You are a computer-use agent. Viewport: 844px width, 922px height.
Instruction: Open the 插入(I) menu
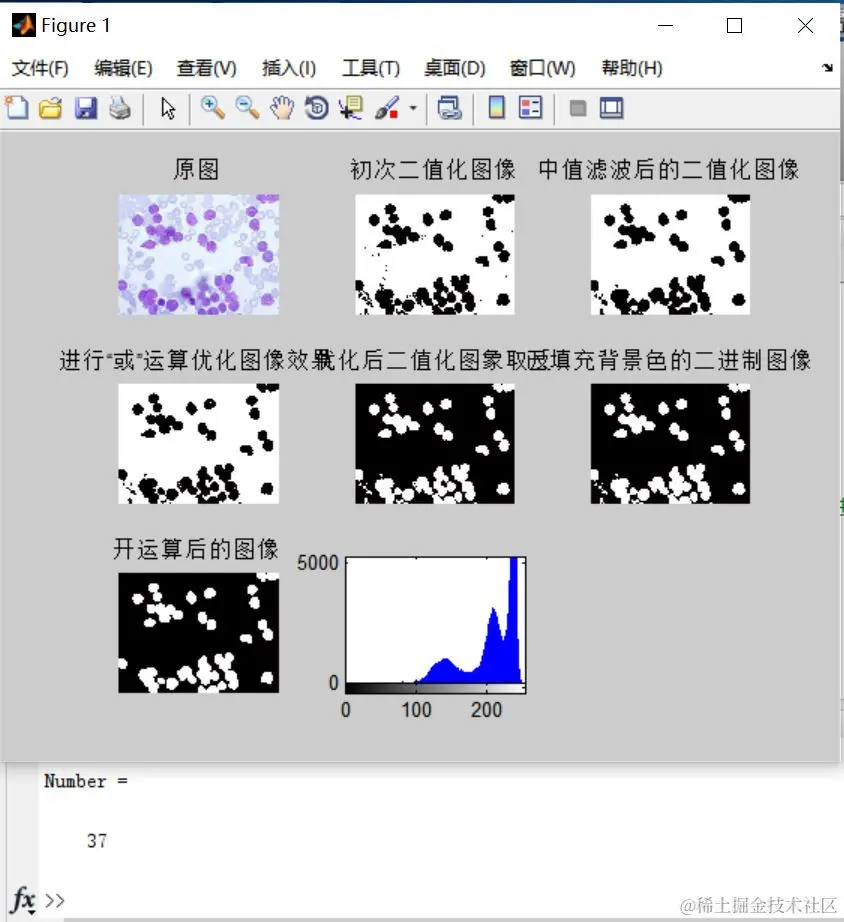[289, 68]
